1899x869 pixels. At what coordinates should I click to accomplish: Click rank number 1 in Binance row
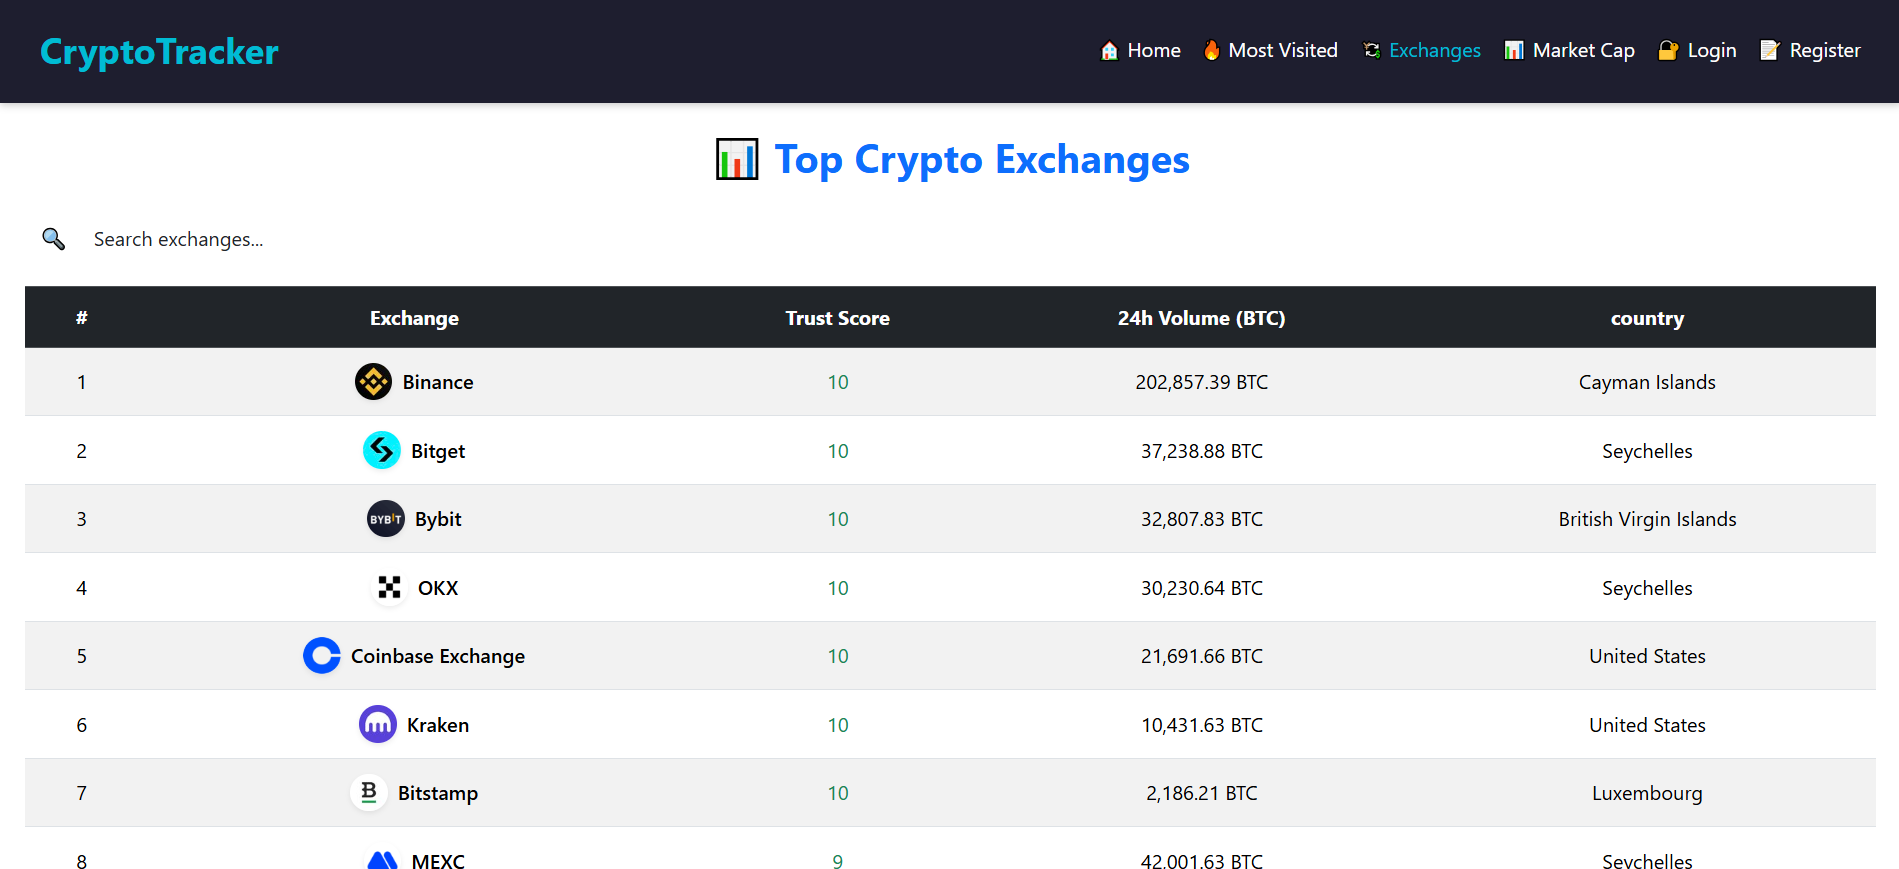pyautogui.click(x=81, y=382)
